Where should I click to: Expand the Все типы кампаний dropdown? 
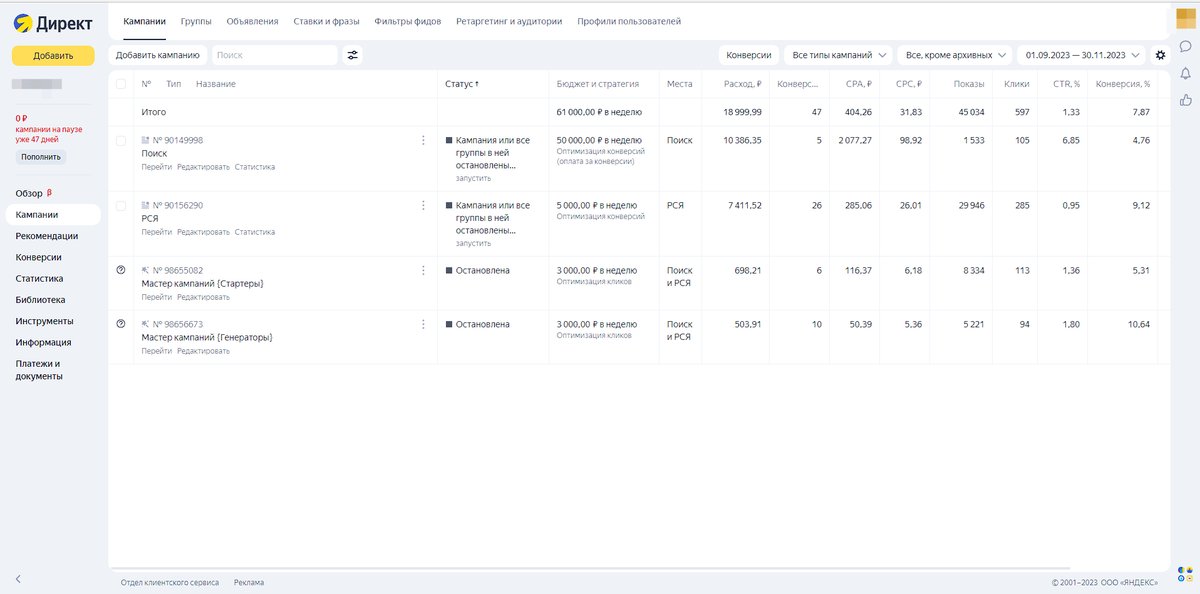[x=839, y=55]
